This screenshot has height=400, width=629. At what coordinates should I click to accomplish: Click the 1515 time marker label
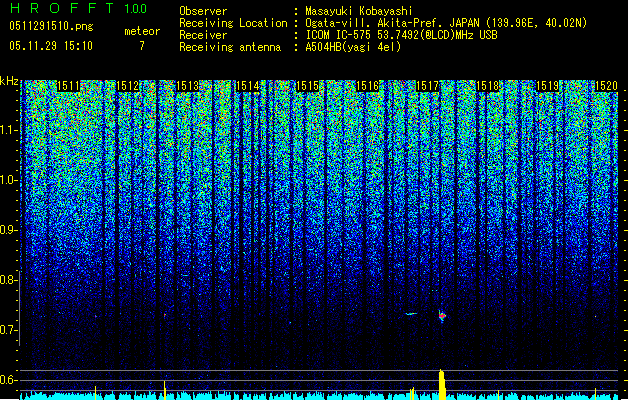coord(308,86)
